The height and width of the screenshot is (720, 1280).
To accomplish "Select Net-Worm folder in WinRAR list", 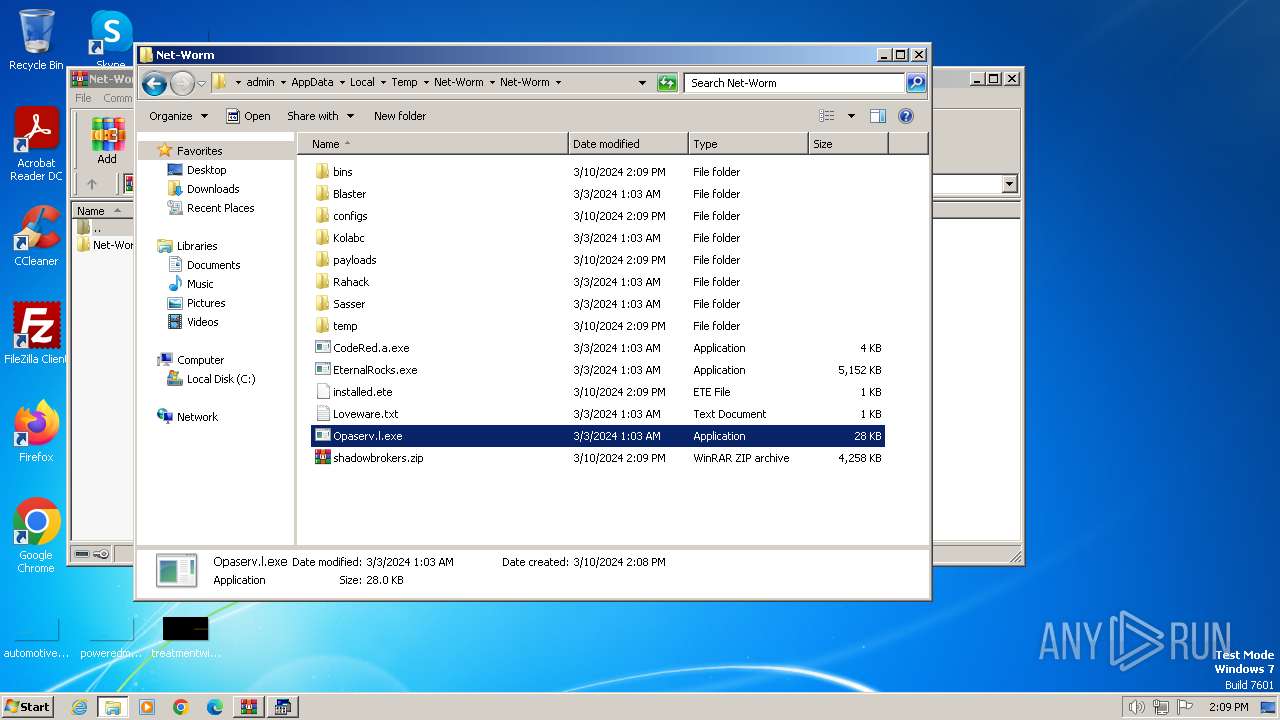I will (x=105, y=245).
